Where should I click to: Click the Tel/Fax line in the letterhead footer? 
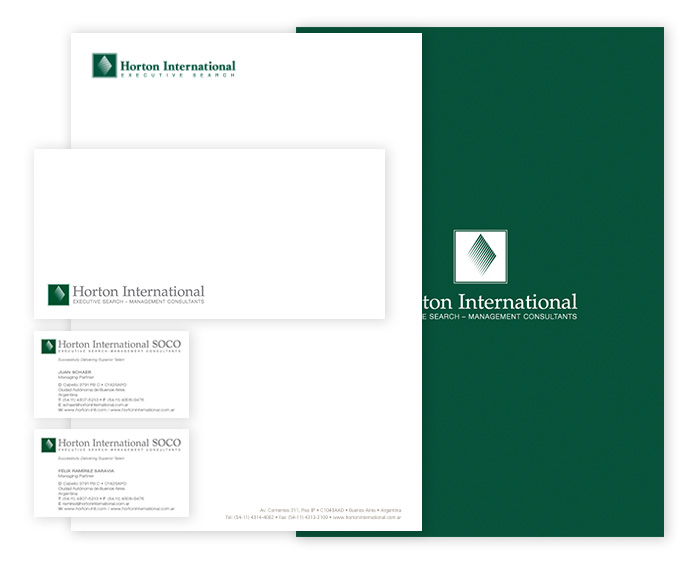pyautogui.click(x=313, y=517)
